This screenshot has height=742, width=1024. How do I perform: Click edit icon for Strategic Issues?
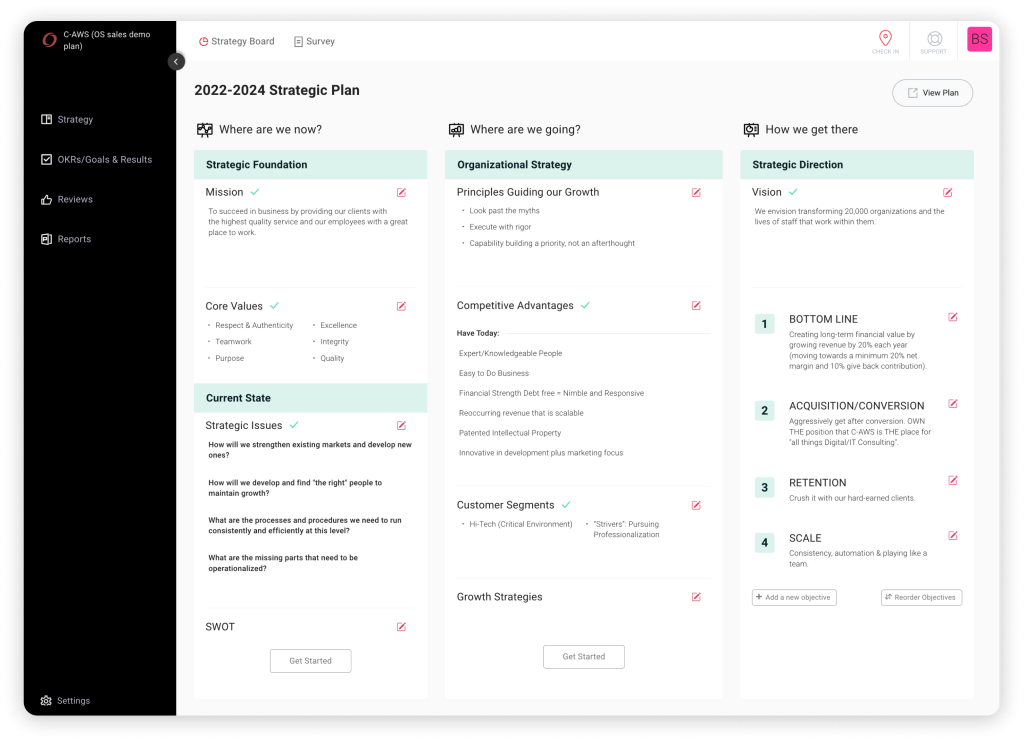401,425
